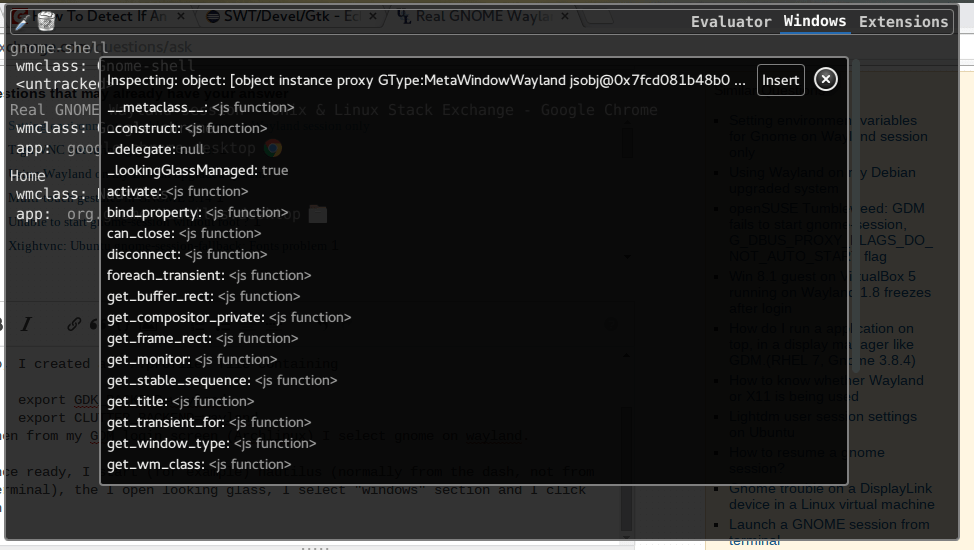Open the gnome-shell window entry

pos(58,48)
